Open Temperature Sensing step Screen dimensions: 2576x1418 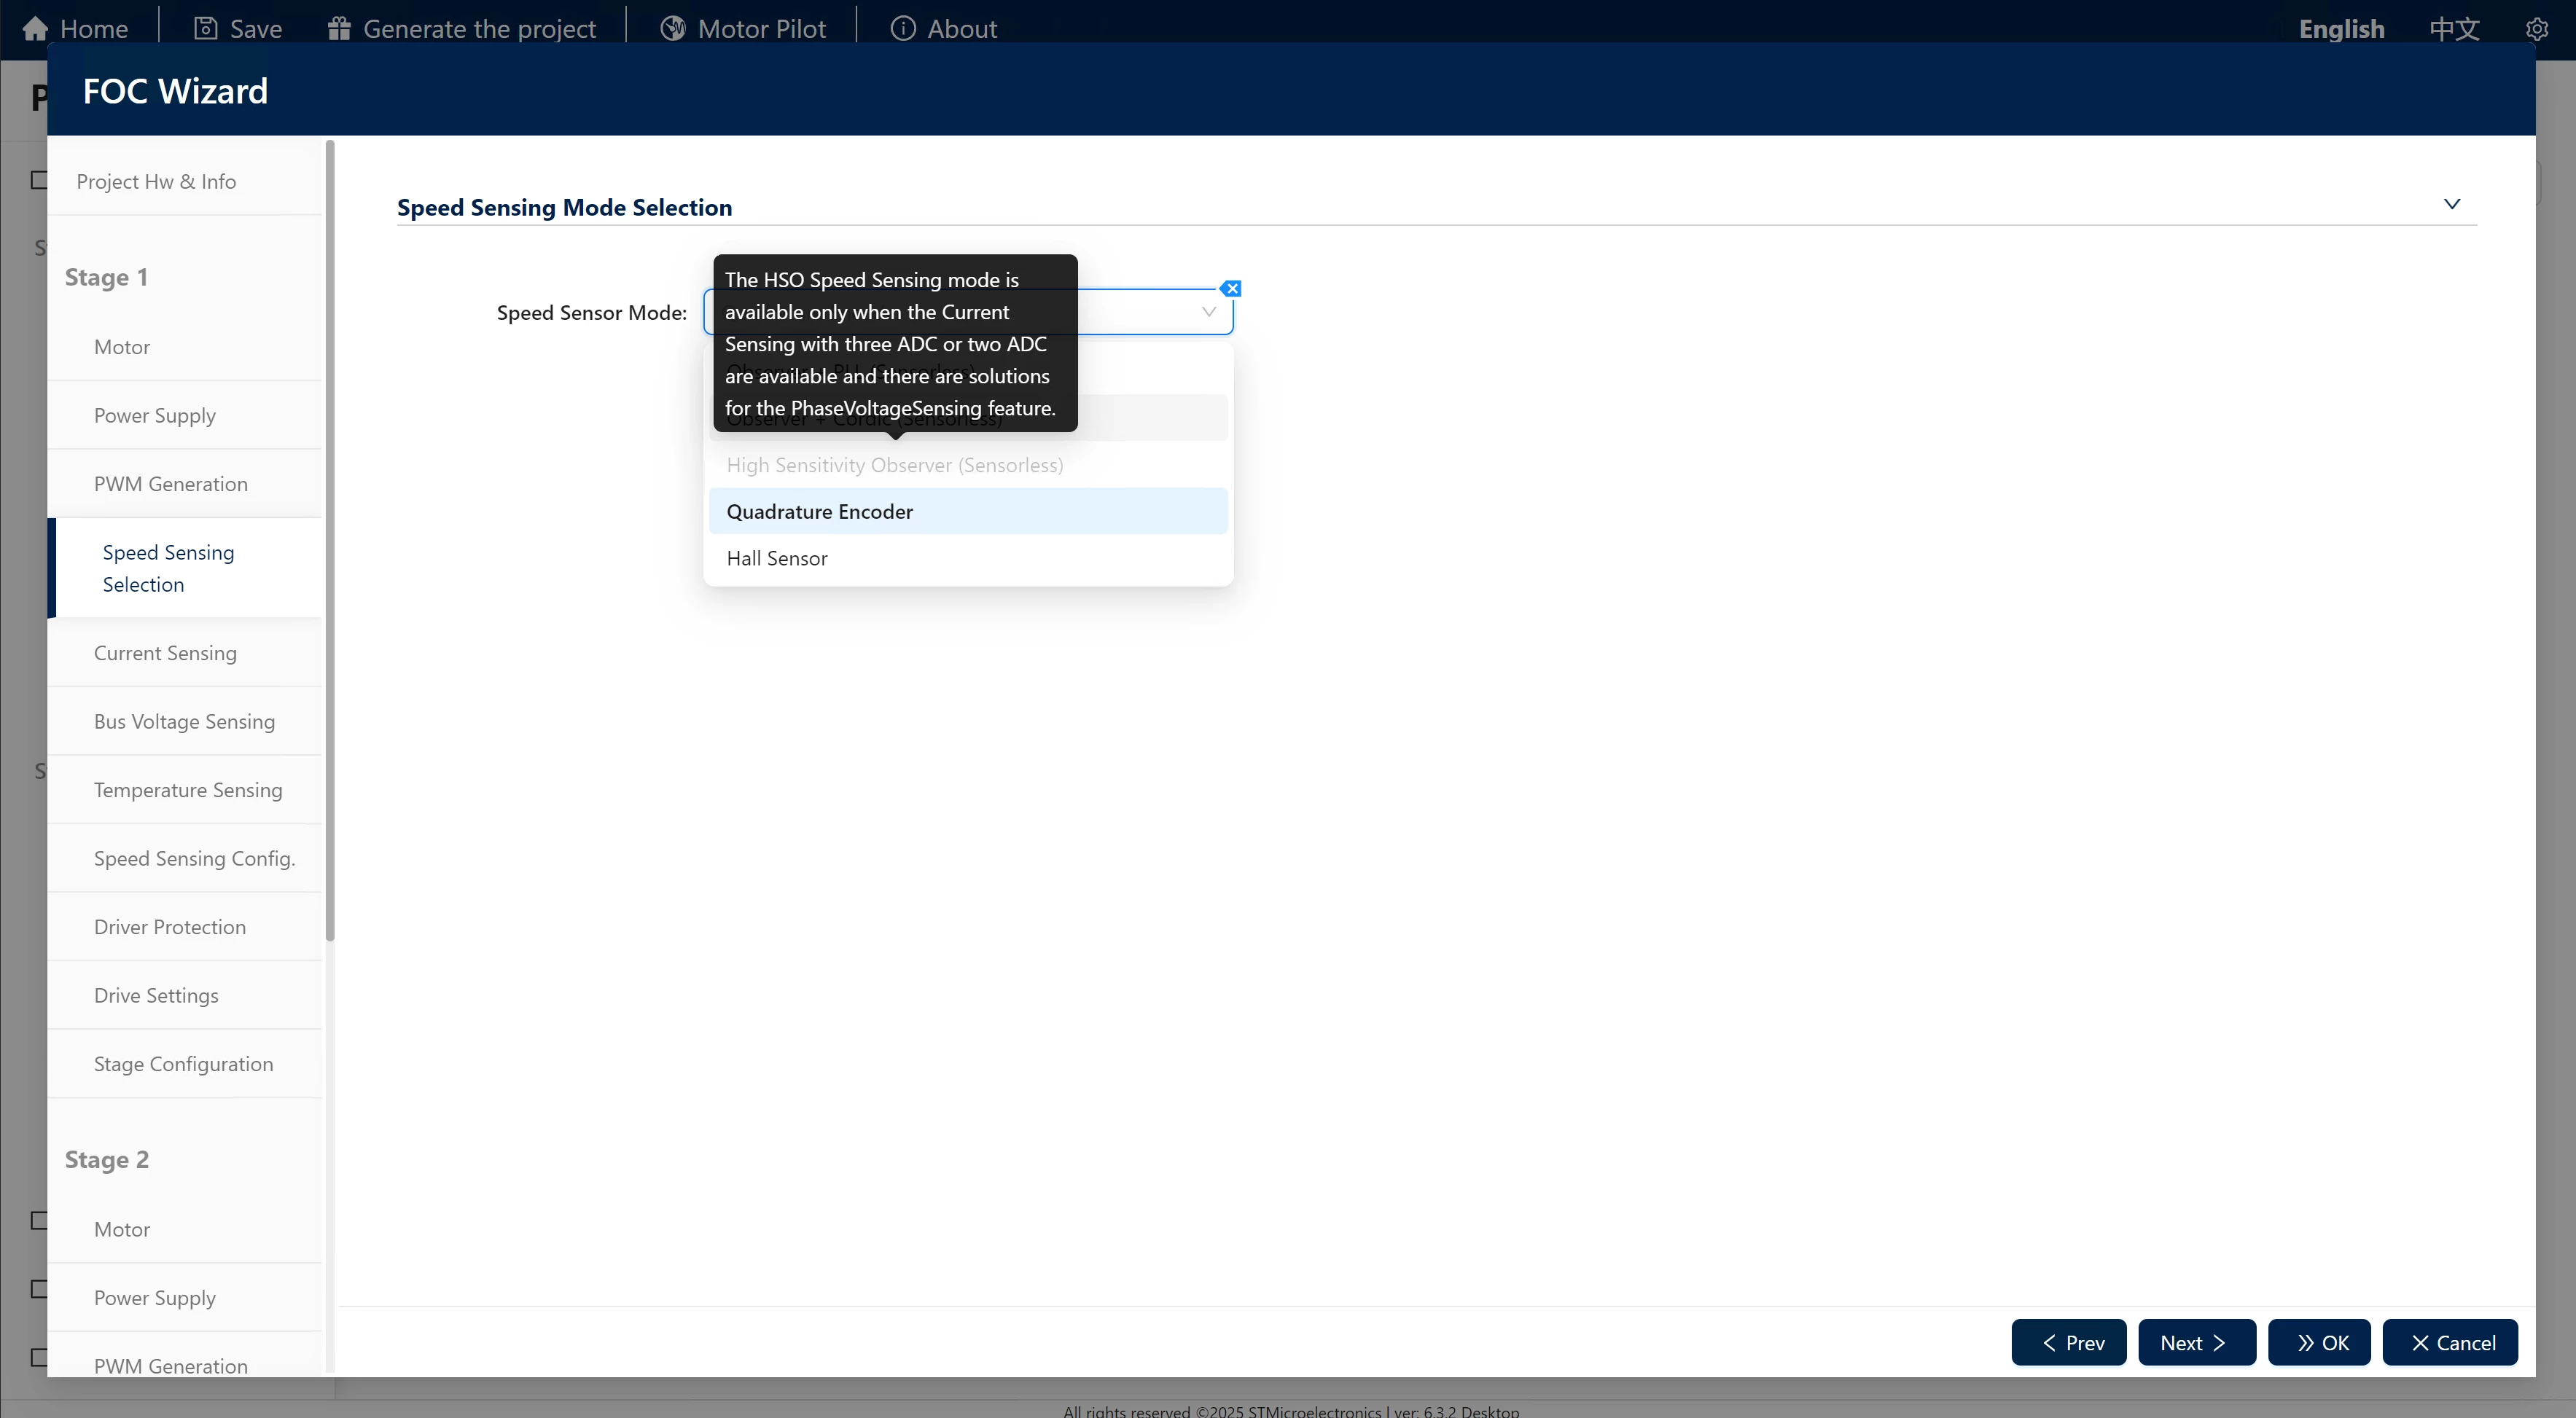185,790
